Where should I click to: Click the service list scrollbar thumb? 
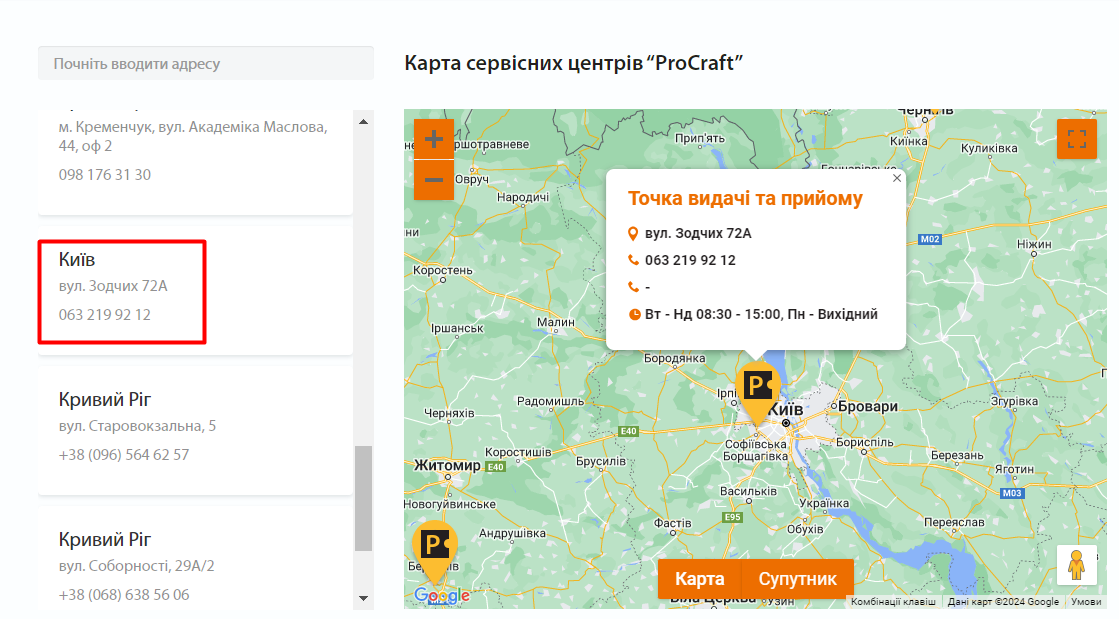click(x=363, y=498)
